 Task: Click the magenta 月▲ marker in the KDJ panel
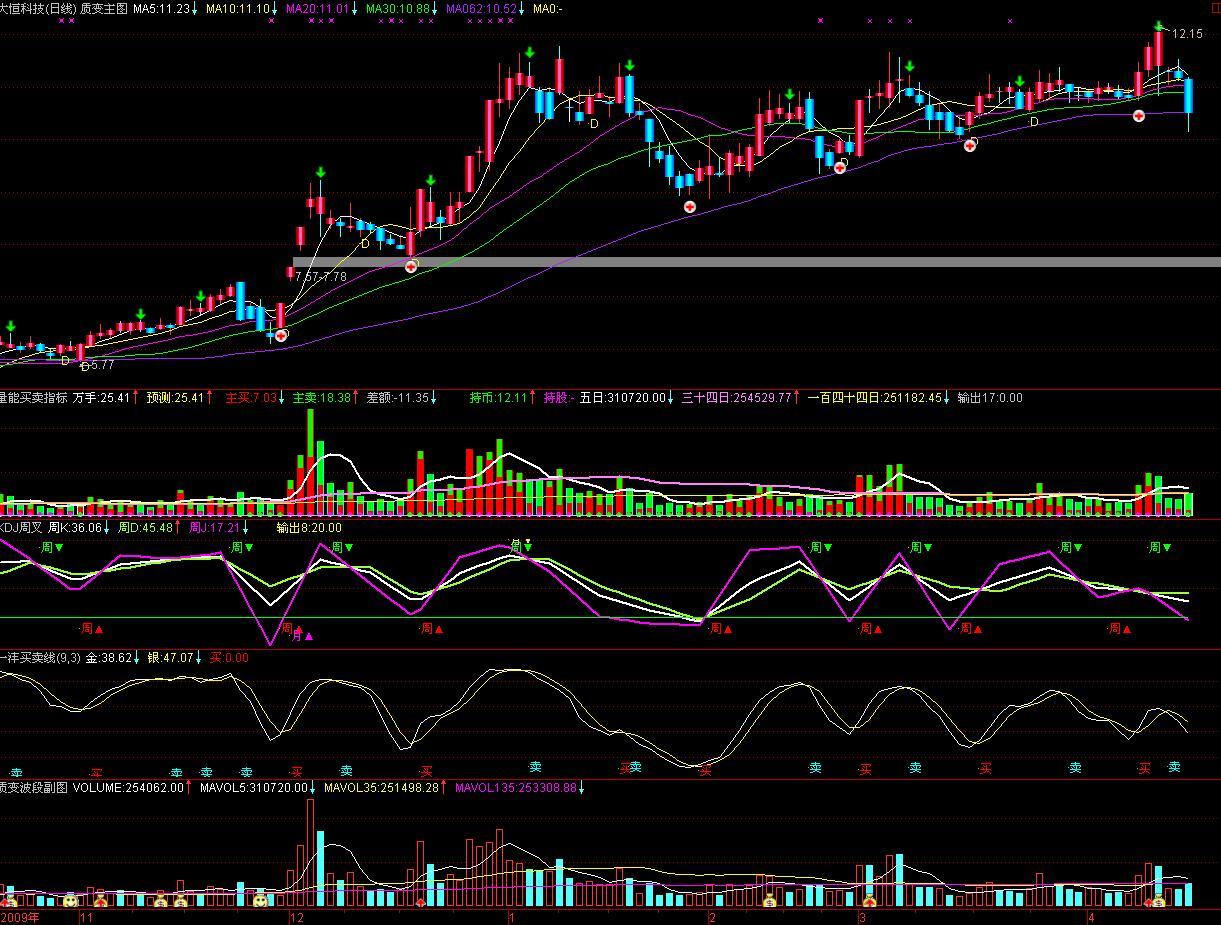(x=302, y=636)
